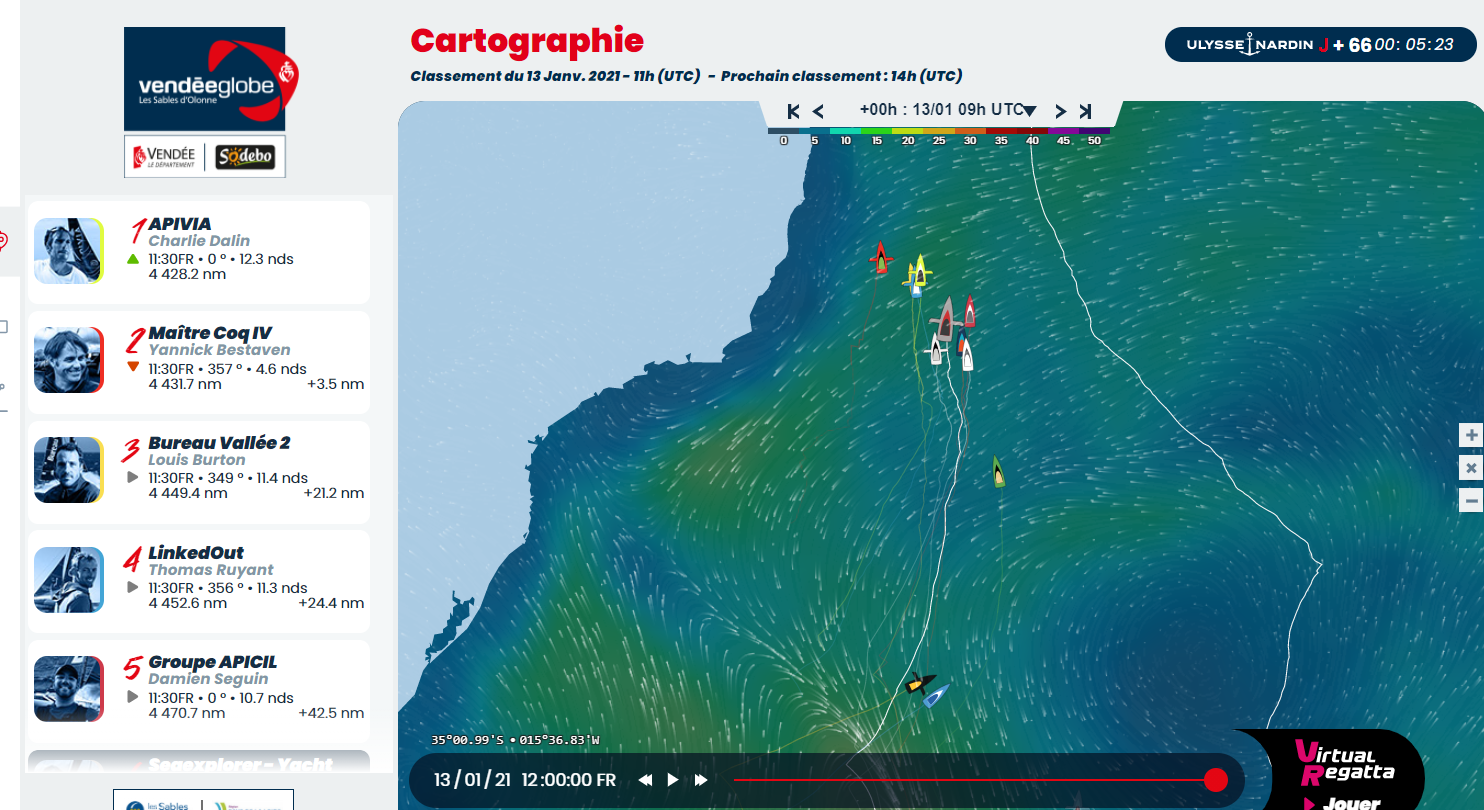Go to next weather forecast step
1484x810 pixels.
[x=1061, y=111]
